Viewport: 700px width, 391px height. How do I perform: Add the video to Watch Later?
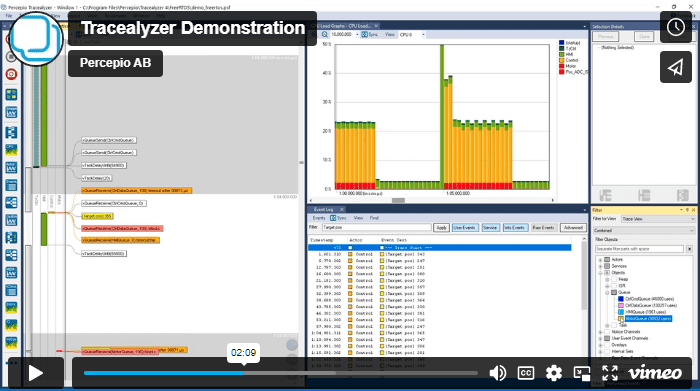676,27
